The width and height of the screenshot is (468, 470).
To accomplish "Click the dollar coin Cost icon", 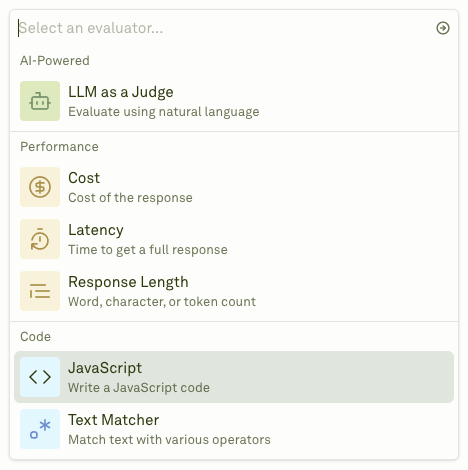I will [x=40, y=187].
